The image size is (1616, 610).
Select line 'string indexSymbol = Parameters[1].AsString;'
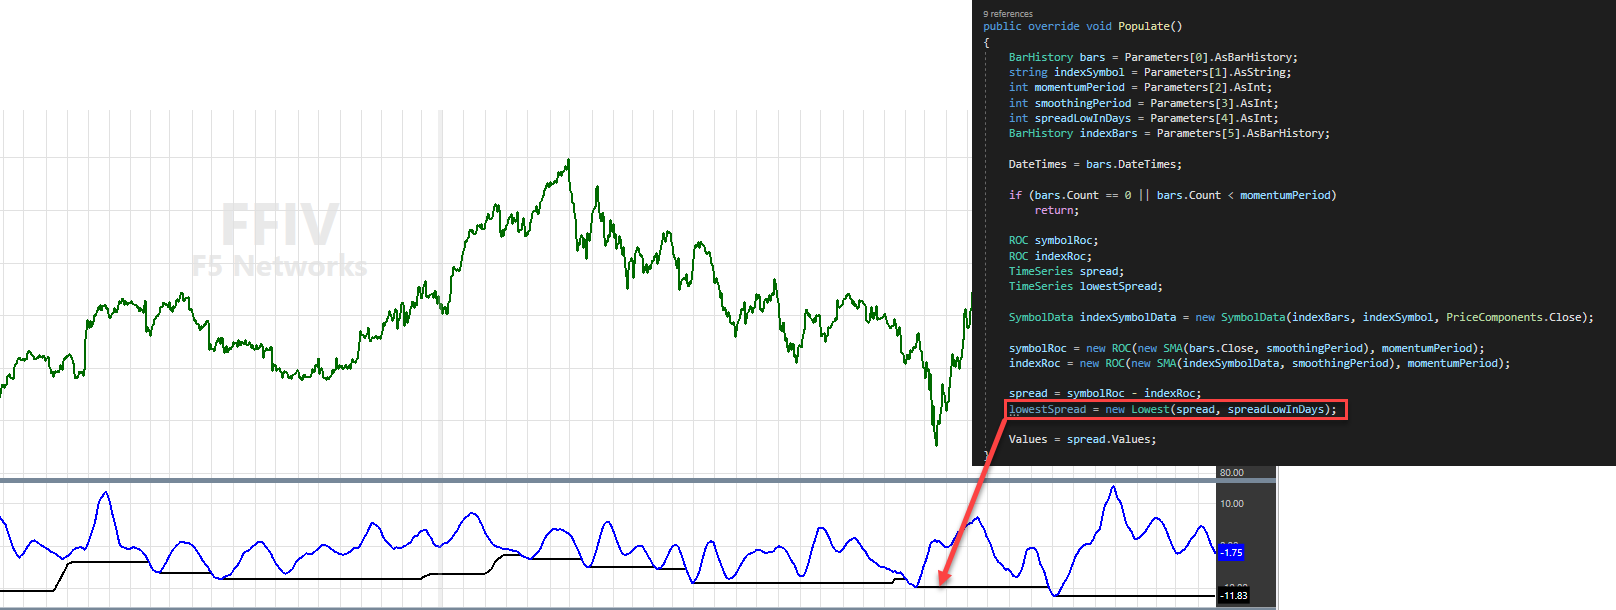(x=1150, y=72)
